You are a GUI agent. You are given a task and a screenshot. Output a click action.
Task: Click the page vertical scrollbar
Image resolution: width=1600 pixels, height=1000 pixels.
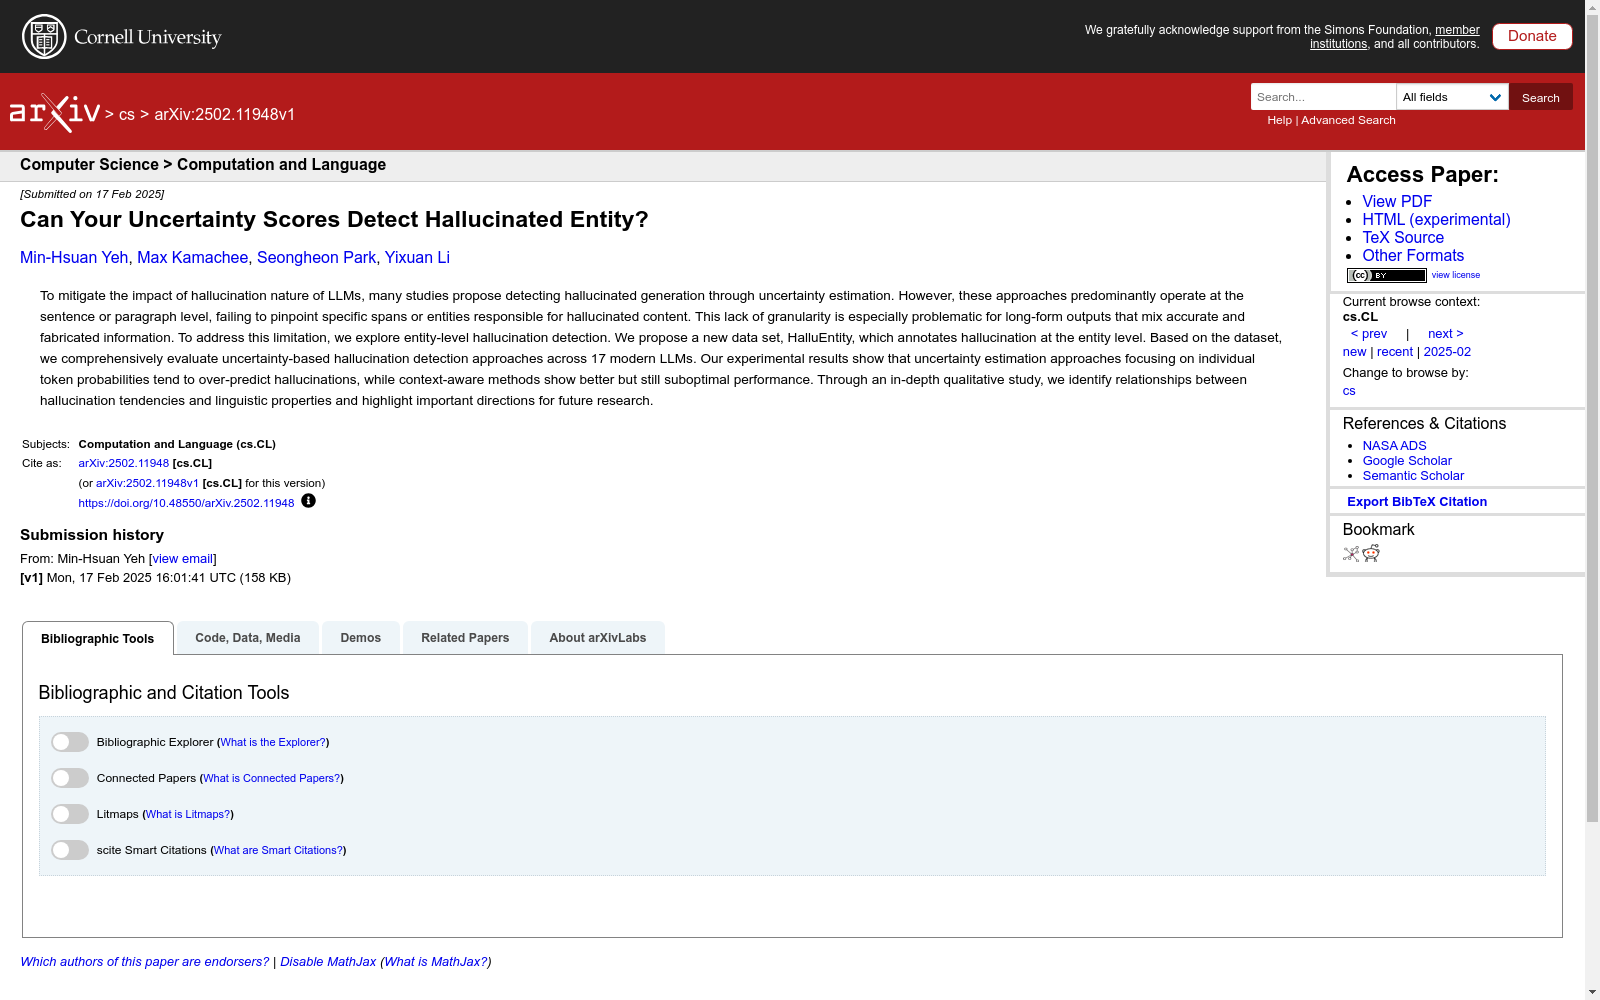click(x=1592, y=418)
